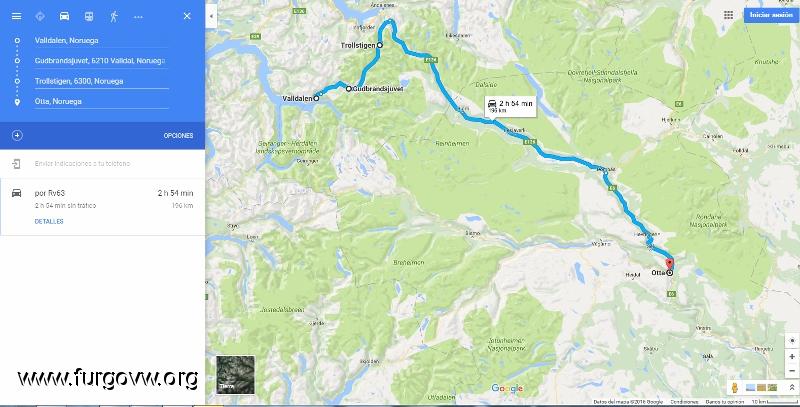Select walking travel mode
Viewport: 800px width, 407px height.
[x=114, y=16]
